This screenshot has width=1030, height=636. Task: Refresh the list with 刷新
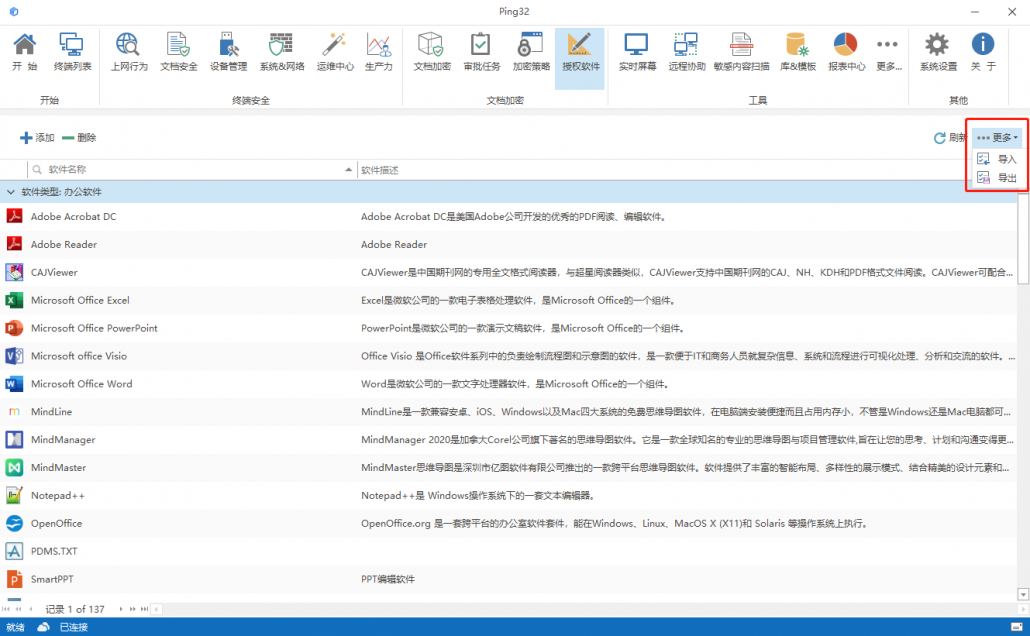(x=950, y=137)
